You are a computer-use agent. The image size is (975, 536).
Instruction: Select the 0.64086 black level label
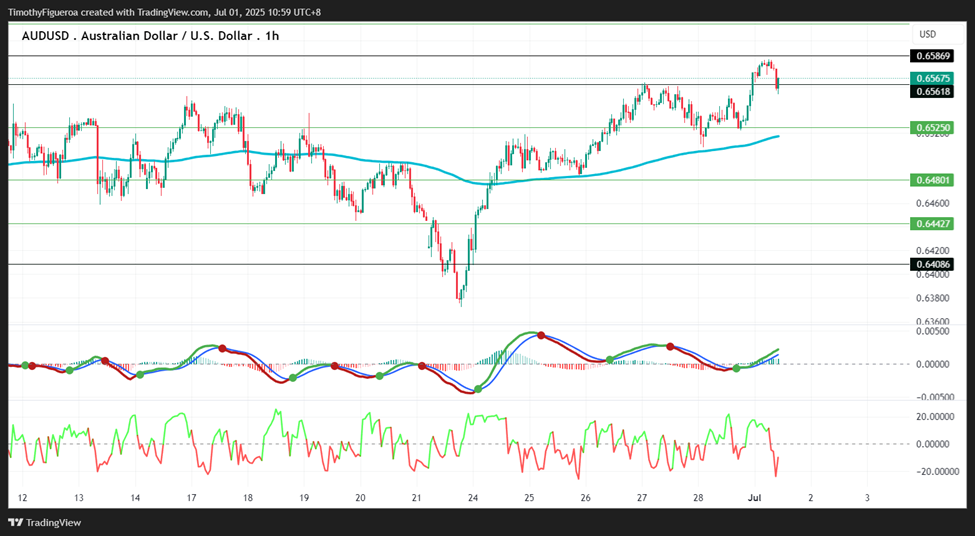coord(931,264)
